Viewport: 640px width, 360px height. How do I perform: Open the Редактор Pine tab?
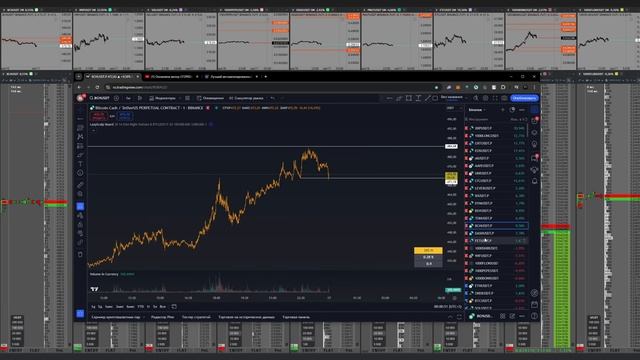162,317
